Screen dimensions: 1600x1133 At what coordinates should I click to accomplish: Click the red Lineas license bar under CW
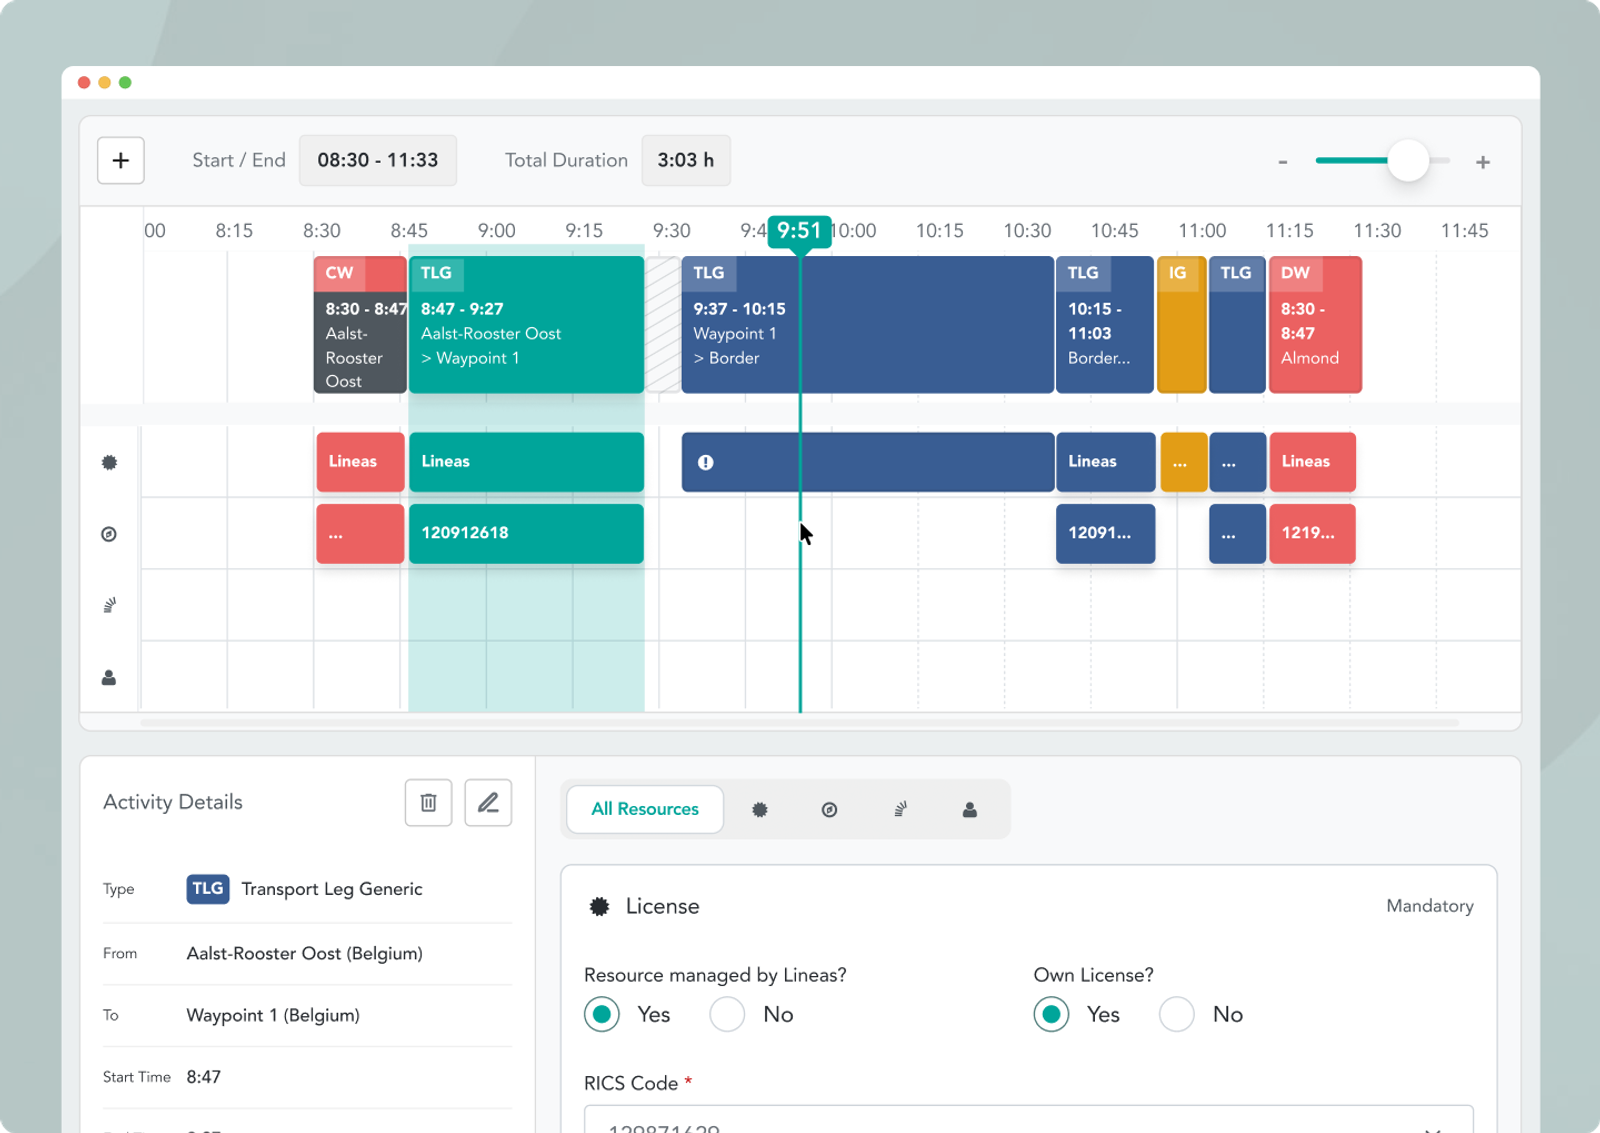coord(360,462)
